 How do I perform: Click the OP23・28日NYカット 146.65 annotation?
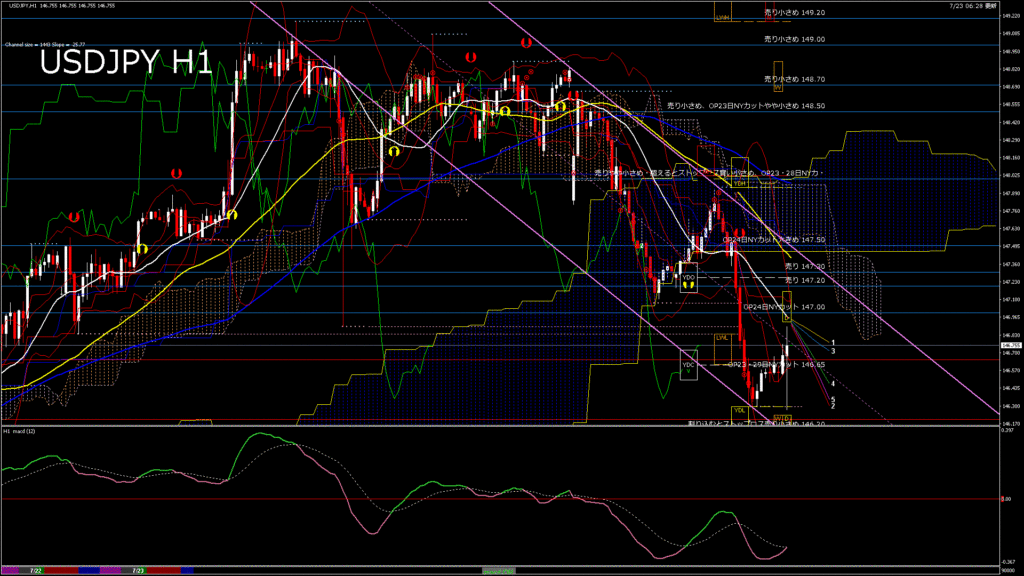click(776, 364)
